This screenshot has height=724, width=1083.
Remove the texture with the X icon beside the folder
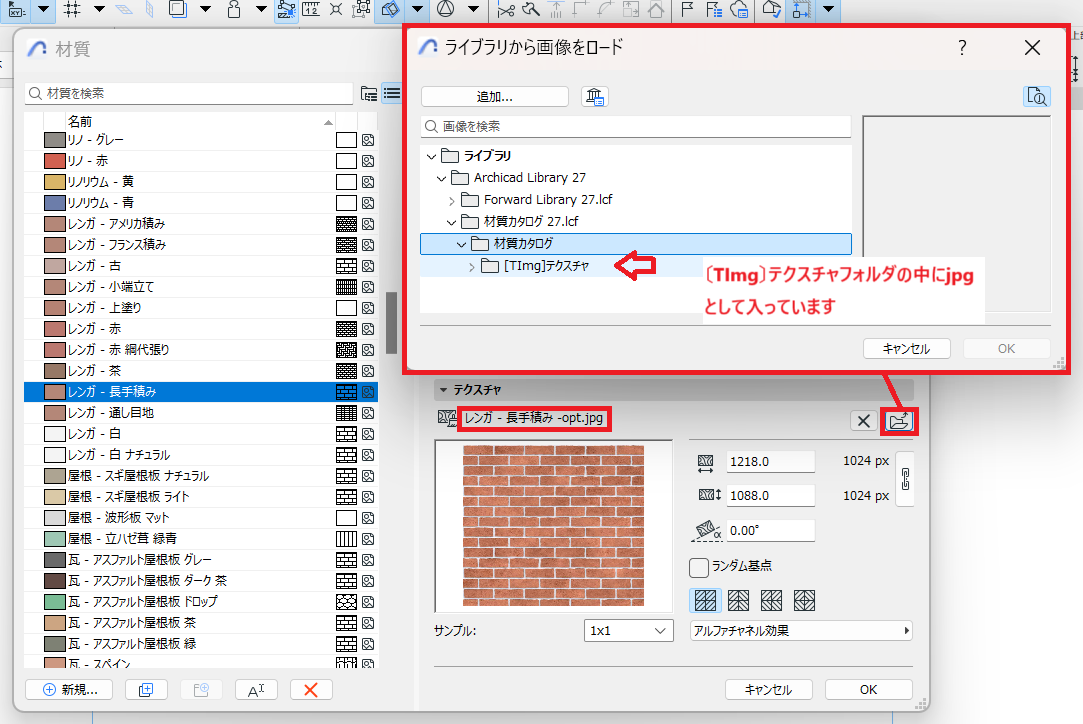(x=863, y=421)
